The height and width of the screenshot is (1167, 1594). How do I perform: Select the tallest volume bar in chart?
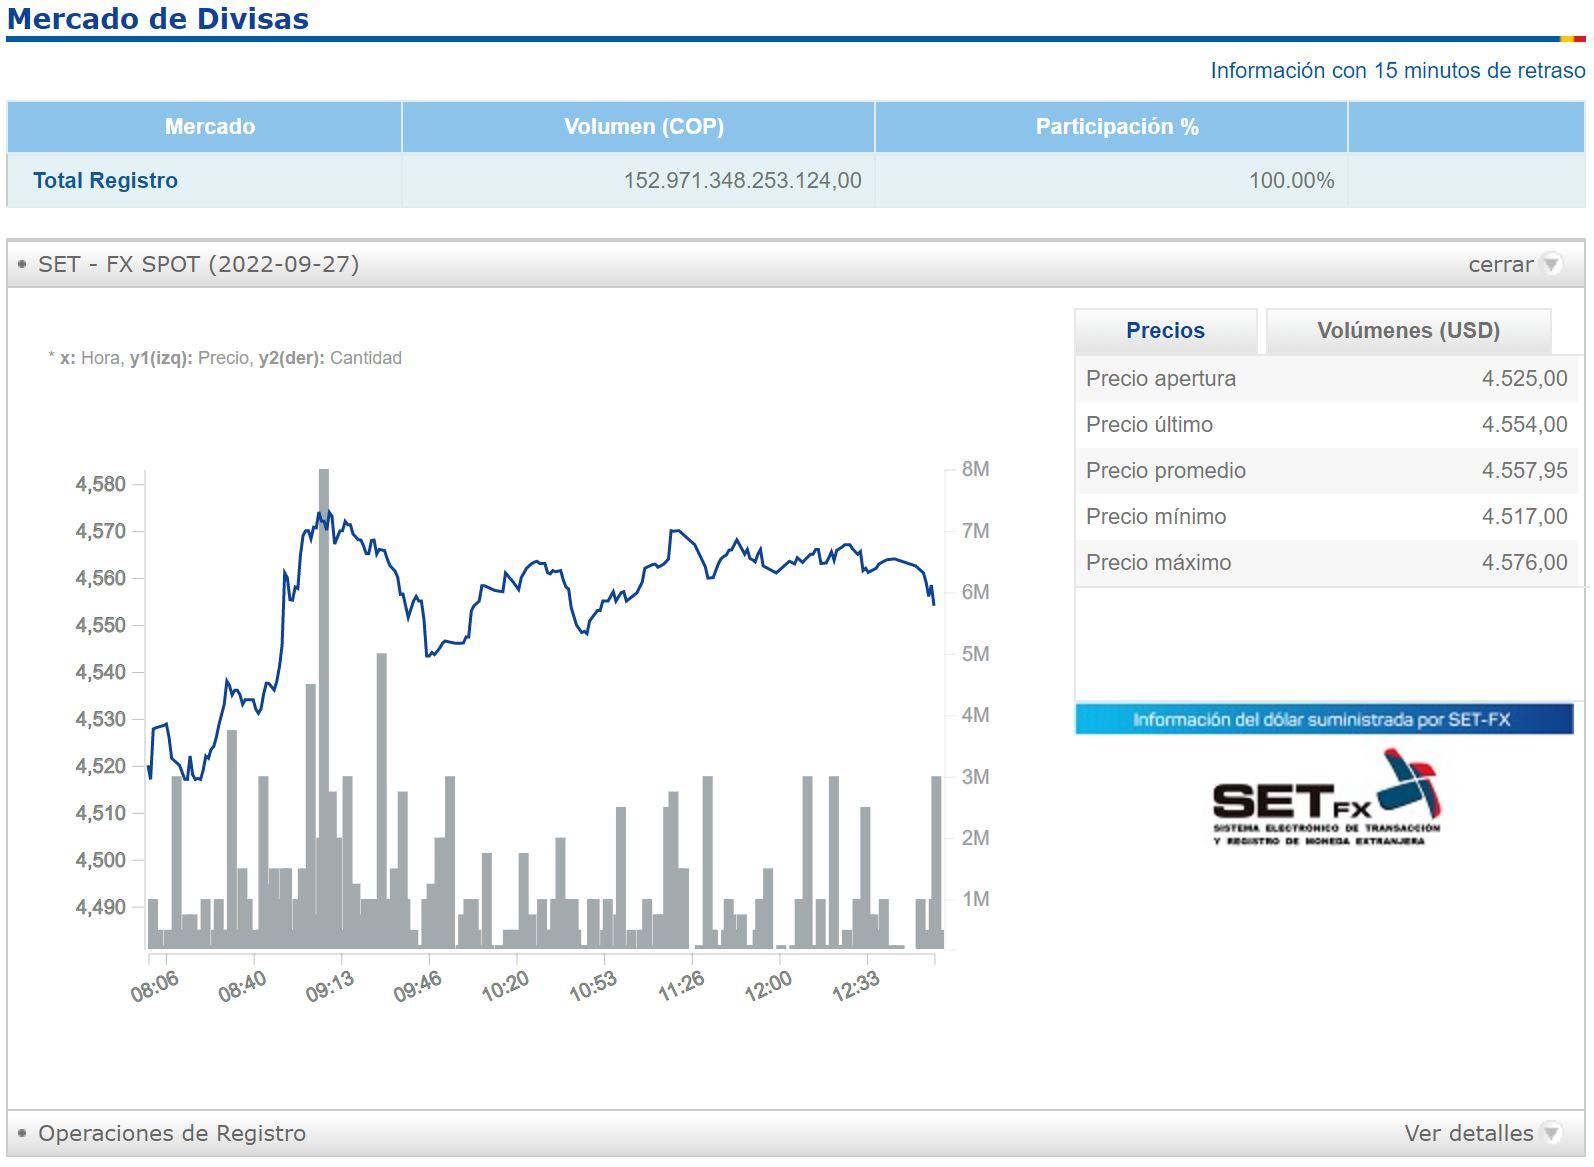pyautogui.click(x=324, y=700)
